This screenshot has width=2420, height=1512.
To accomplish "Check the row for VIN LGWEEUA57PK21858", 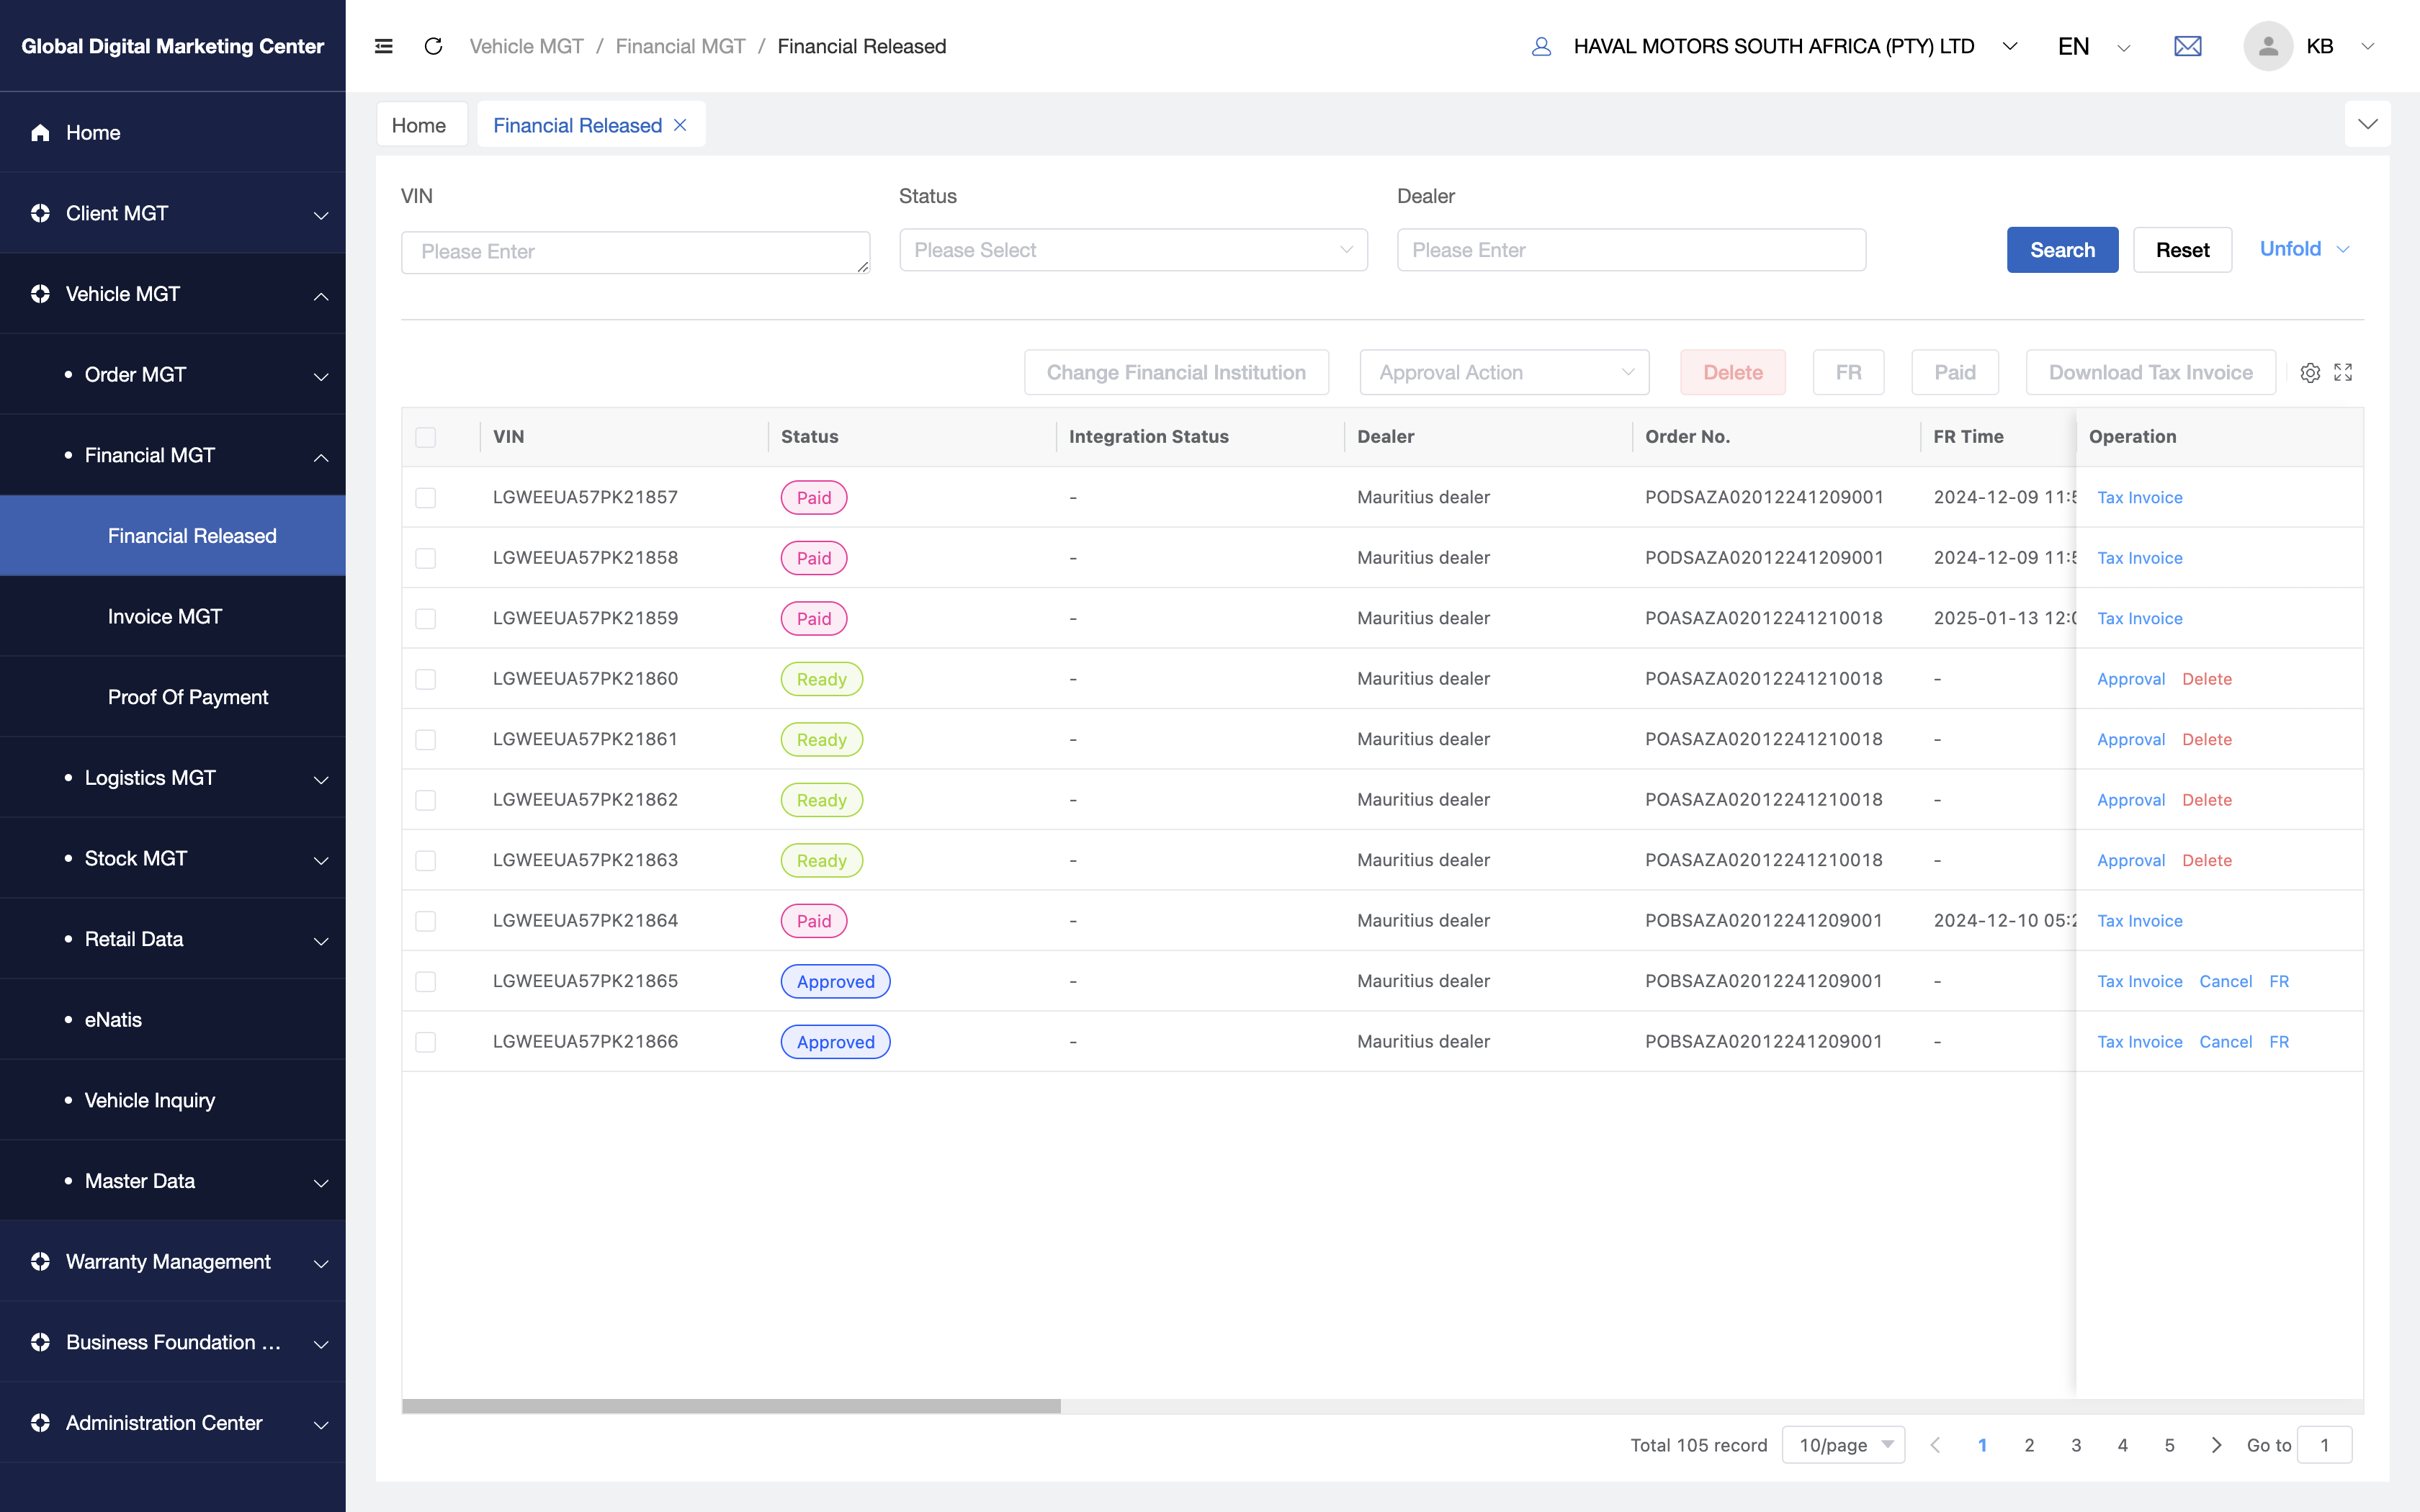I will (426, 558).
